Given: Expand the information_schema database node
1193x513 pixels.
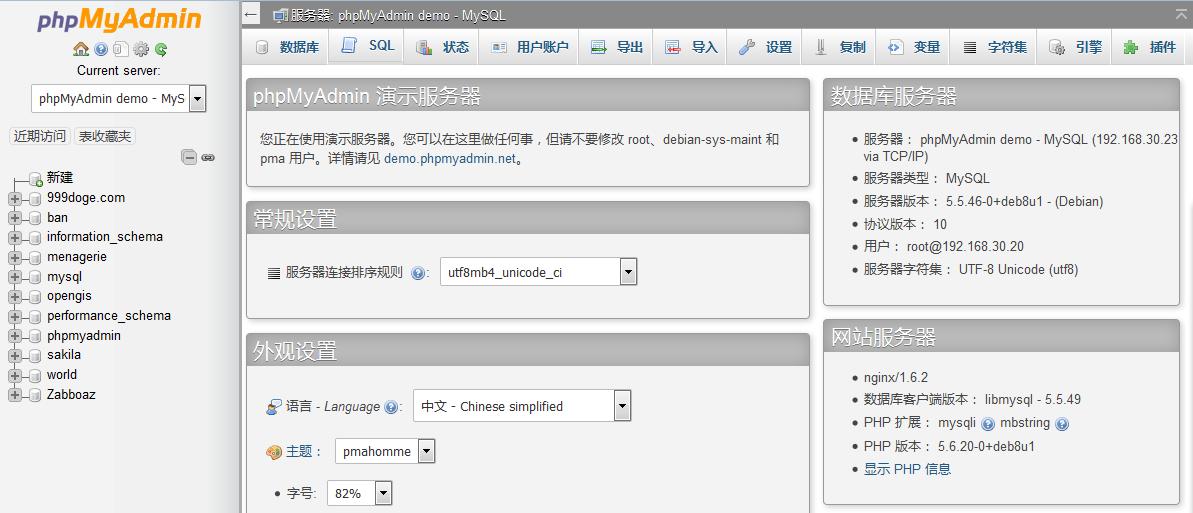Looking at the screenshot, I should point(14,237).
